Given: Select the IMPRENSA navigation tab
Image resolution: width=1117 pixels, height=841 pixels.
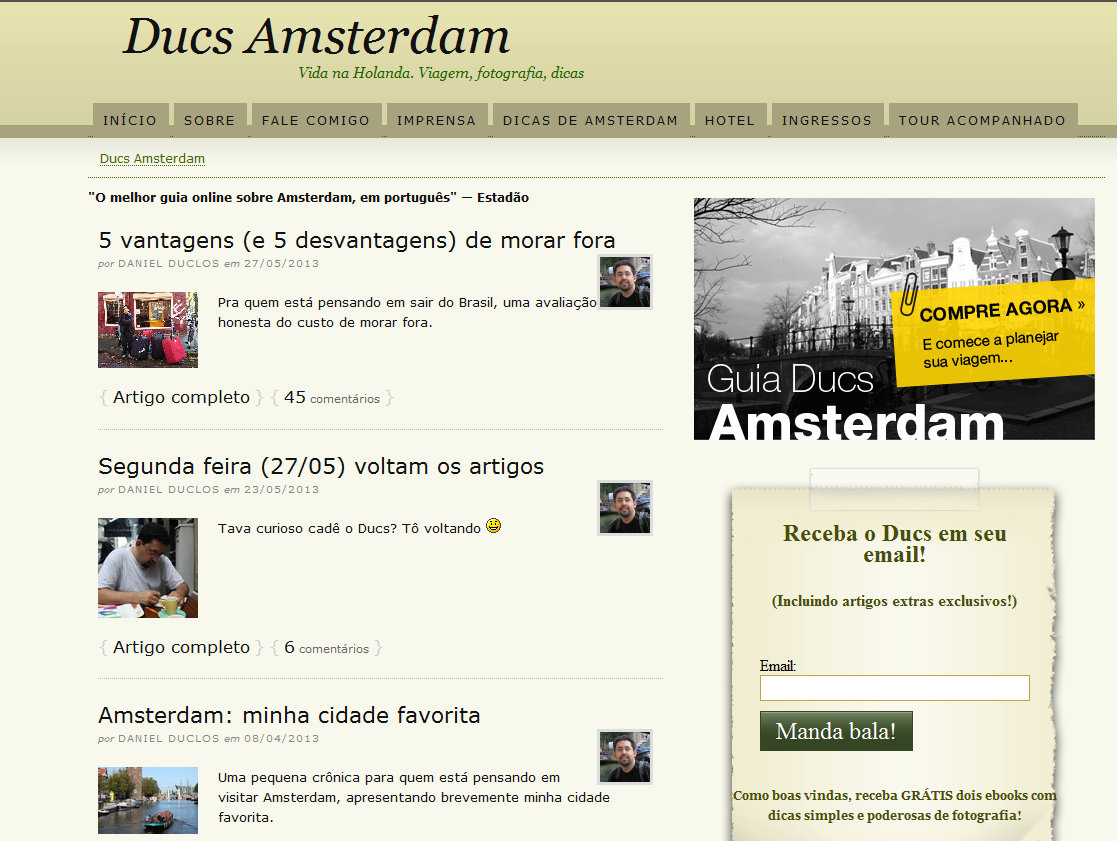Looking at the screenshot, I should click(436, 120).
